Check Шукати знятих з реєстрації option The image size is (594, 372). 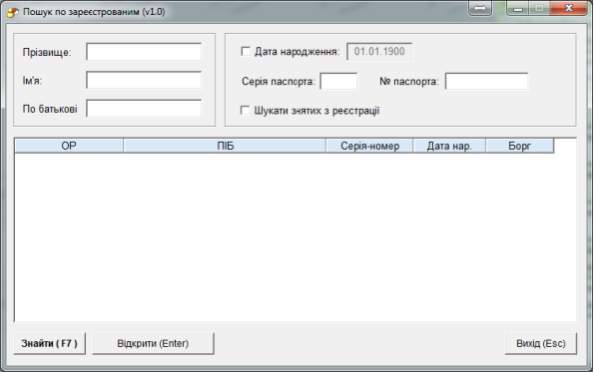click(245, 110)
